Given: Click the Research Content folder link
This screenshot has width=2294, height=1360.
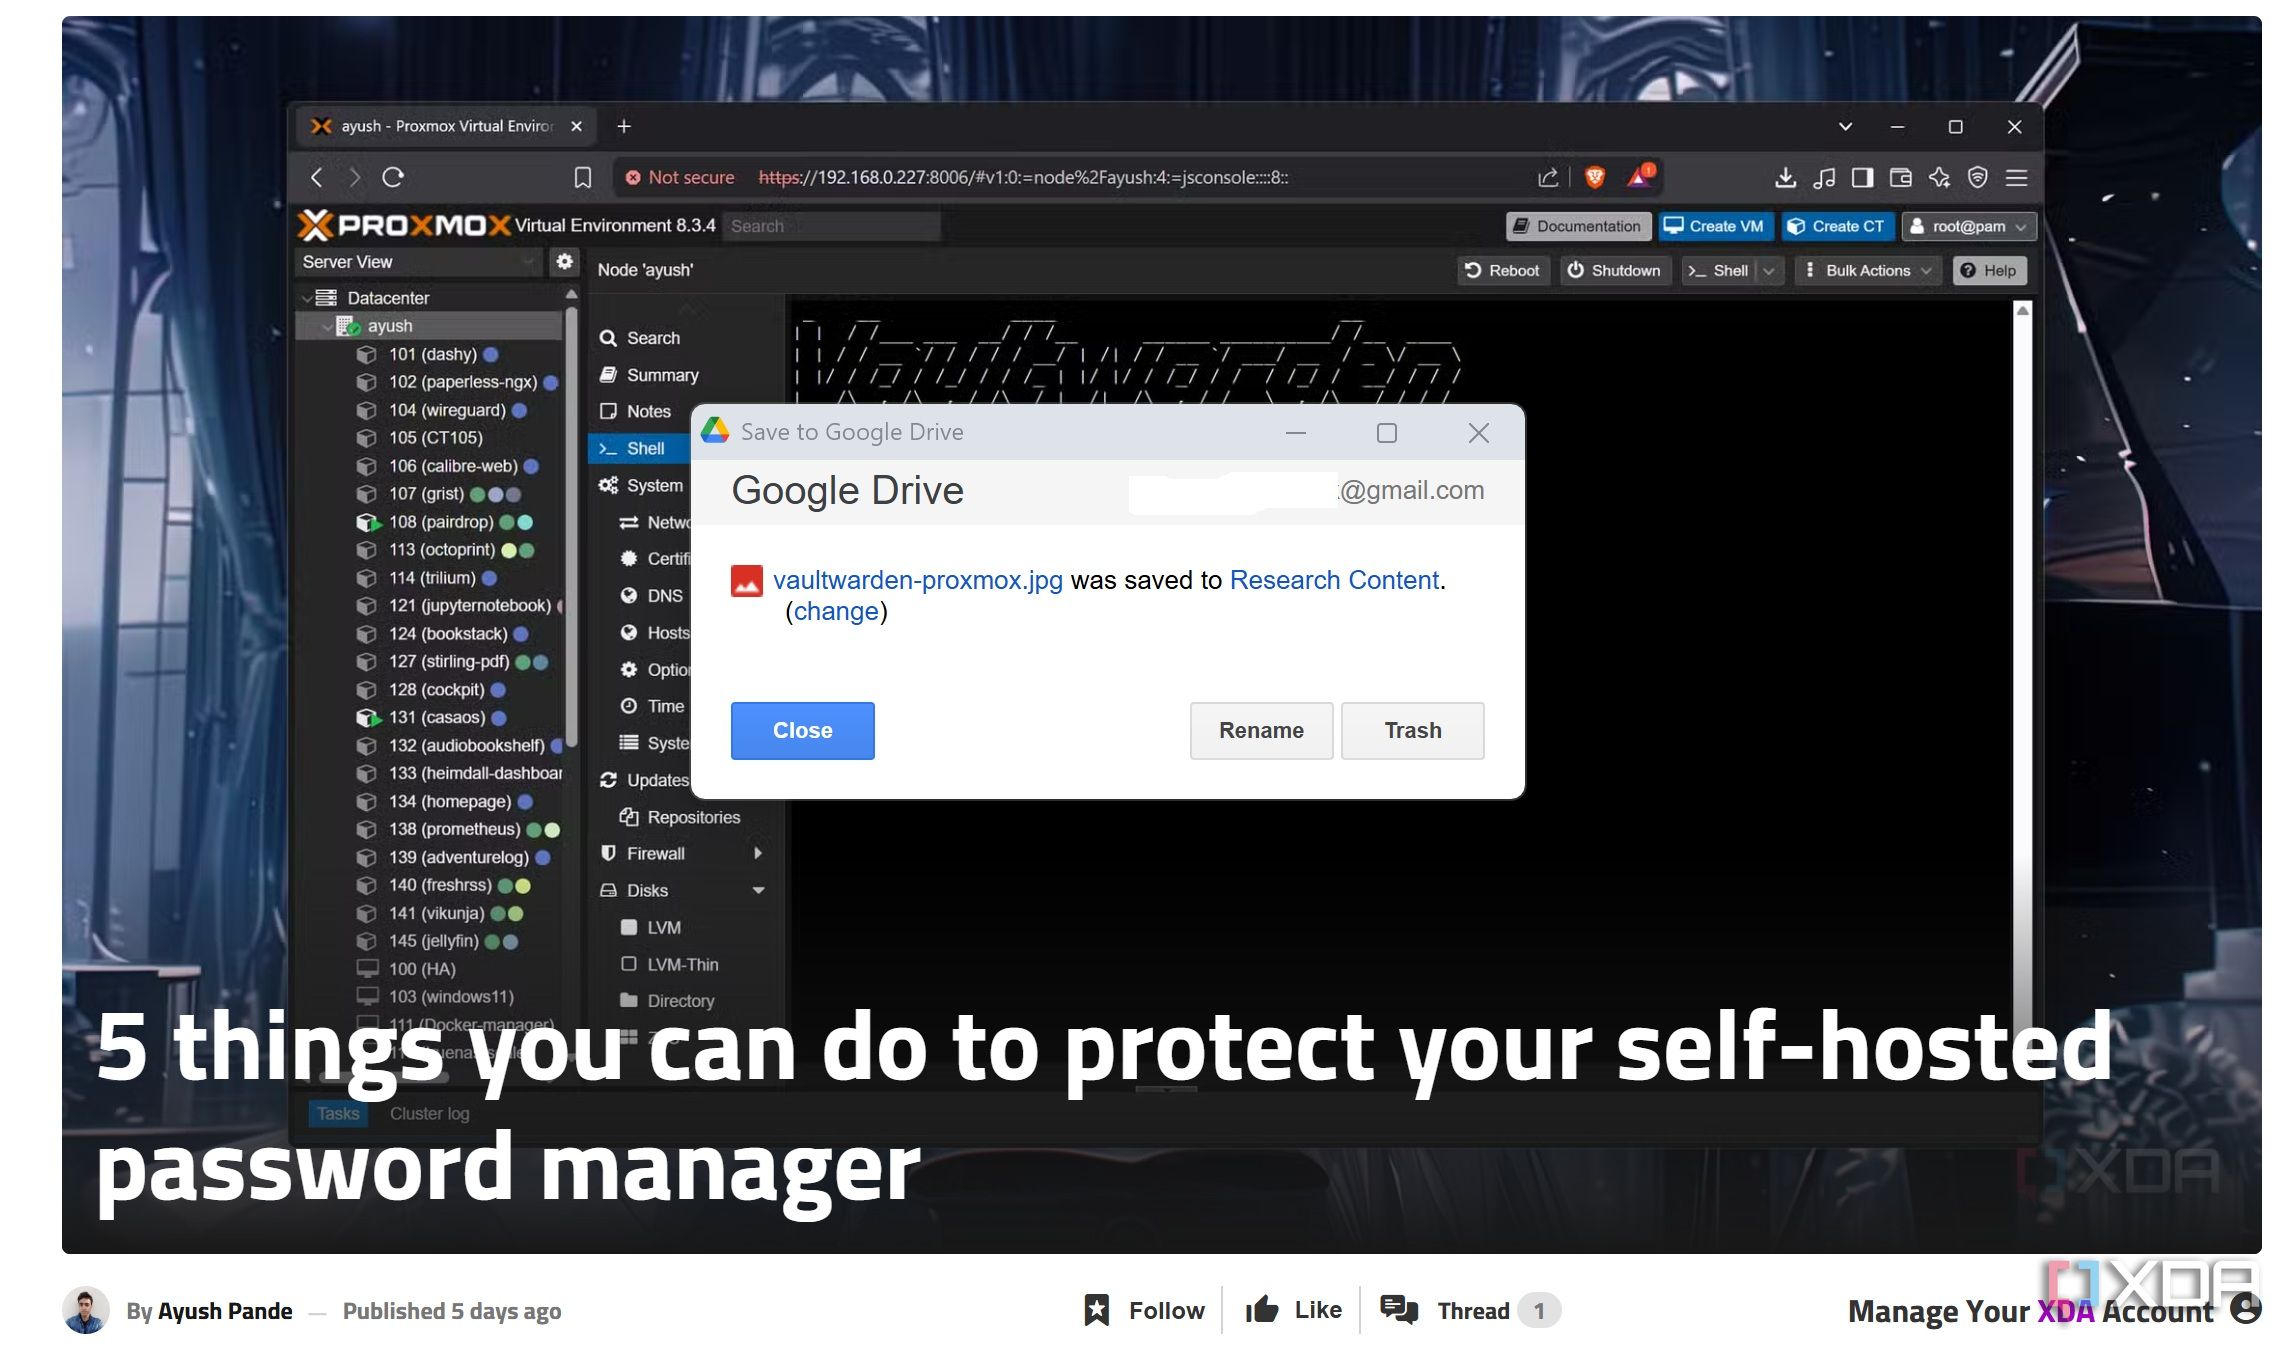Looking at the screenshot, I should coord(1334,580).
